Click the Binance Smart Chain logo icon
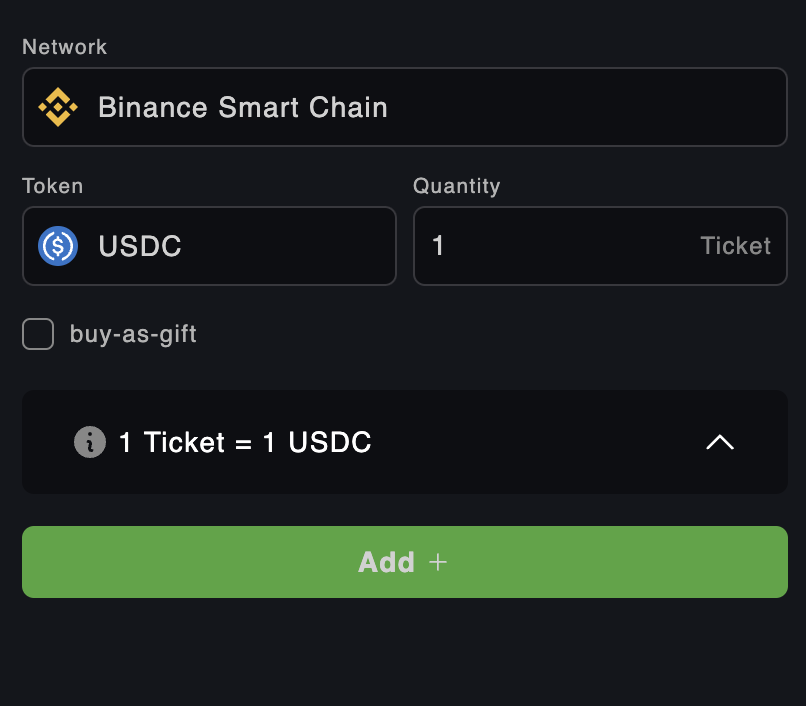Image resolution: width=806 pixels, height=706 pixels. [58, 107]
